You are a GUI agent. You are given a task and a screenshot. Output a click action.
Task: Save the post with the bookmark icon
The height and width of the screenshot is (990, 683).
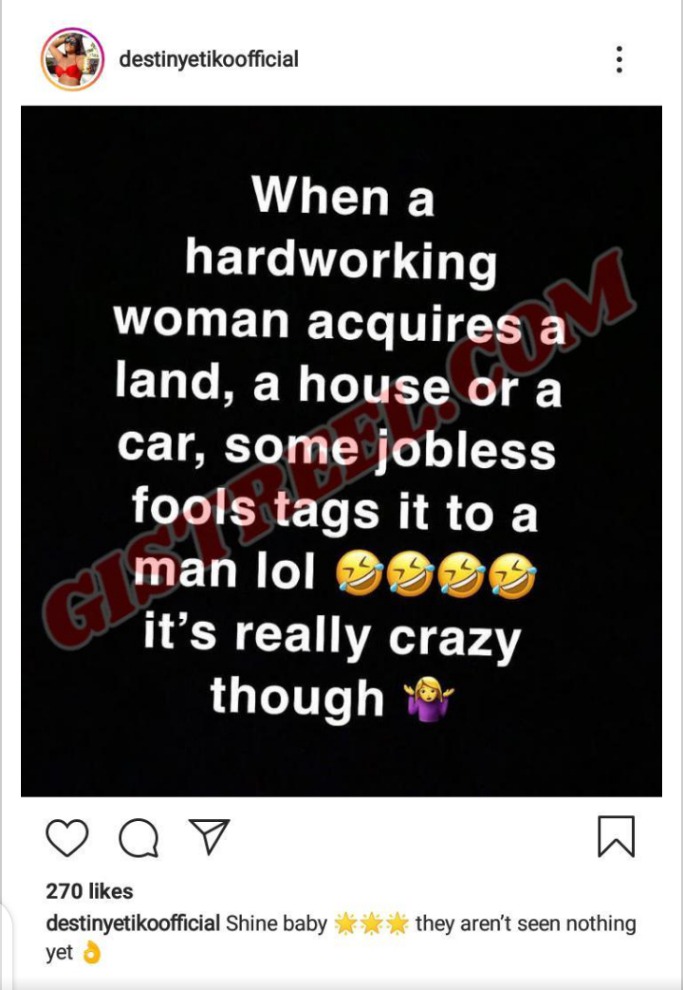(x=615, y=837)
